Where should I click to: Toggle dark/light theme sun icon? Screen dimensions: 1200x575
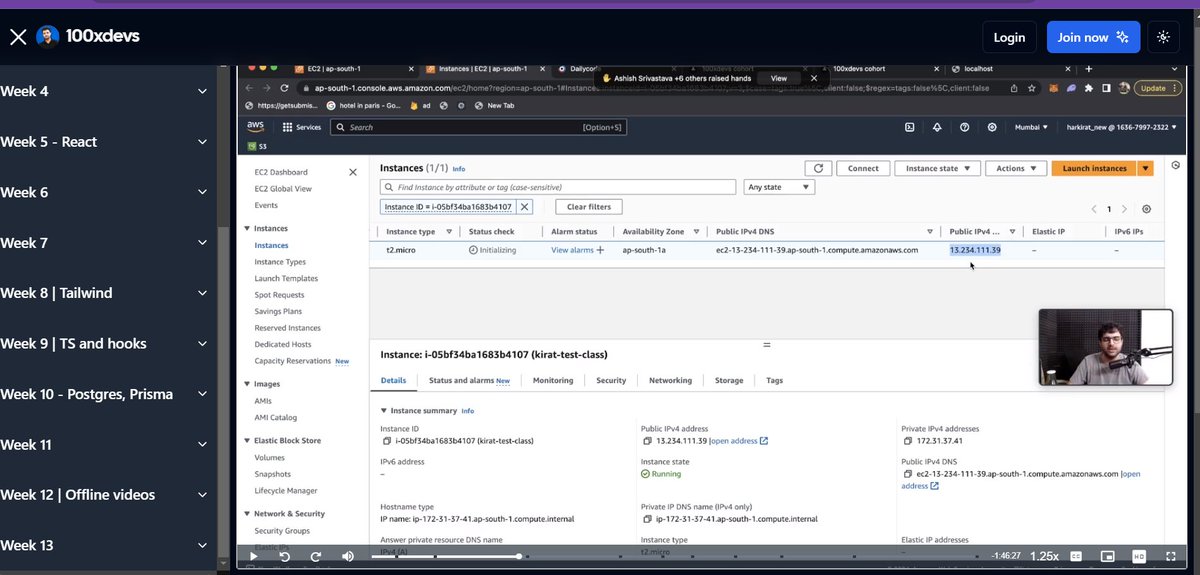(1163, 37)
